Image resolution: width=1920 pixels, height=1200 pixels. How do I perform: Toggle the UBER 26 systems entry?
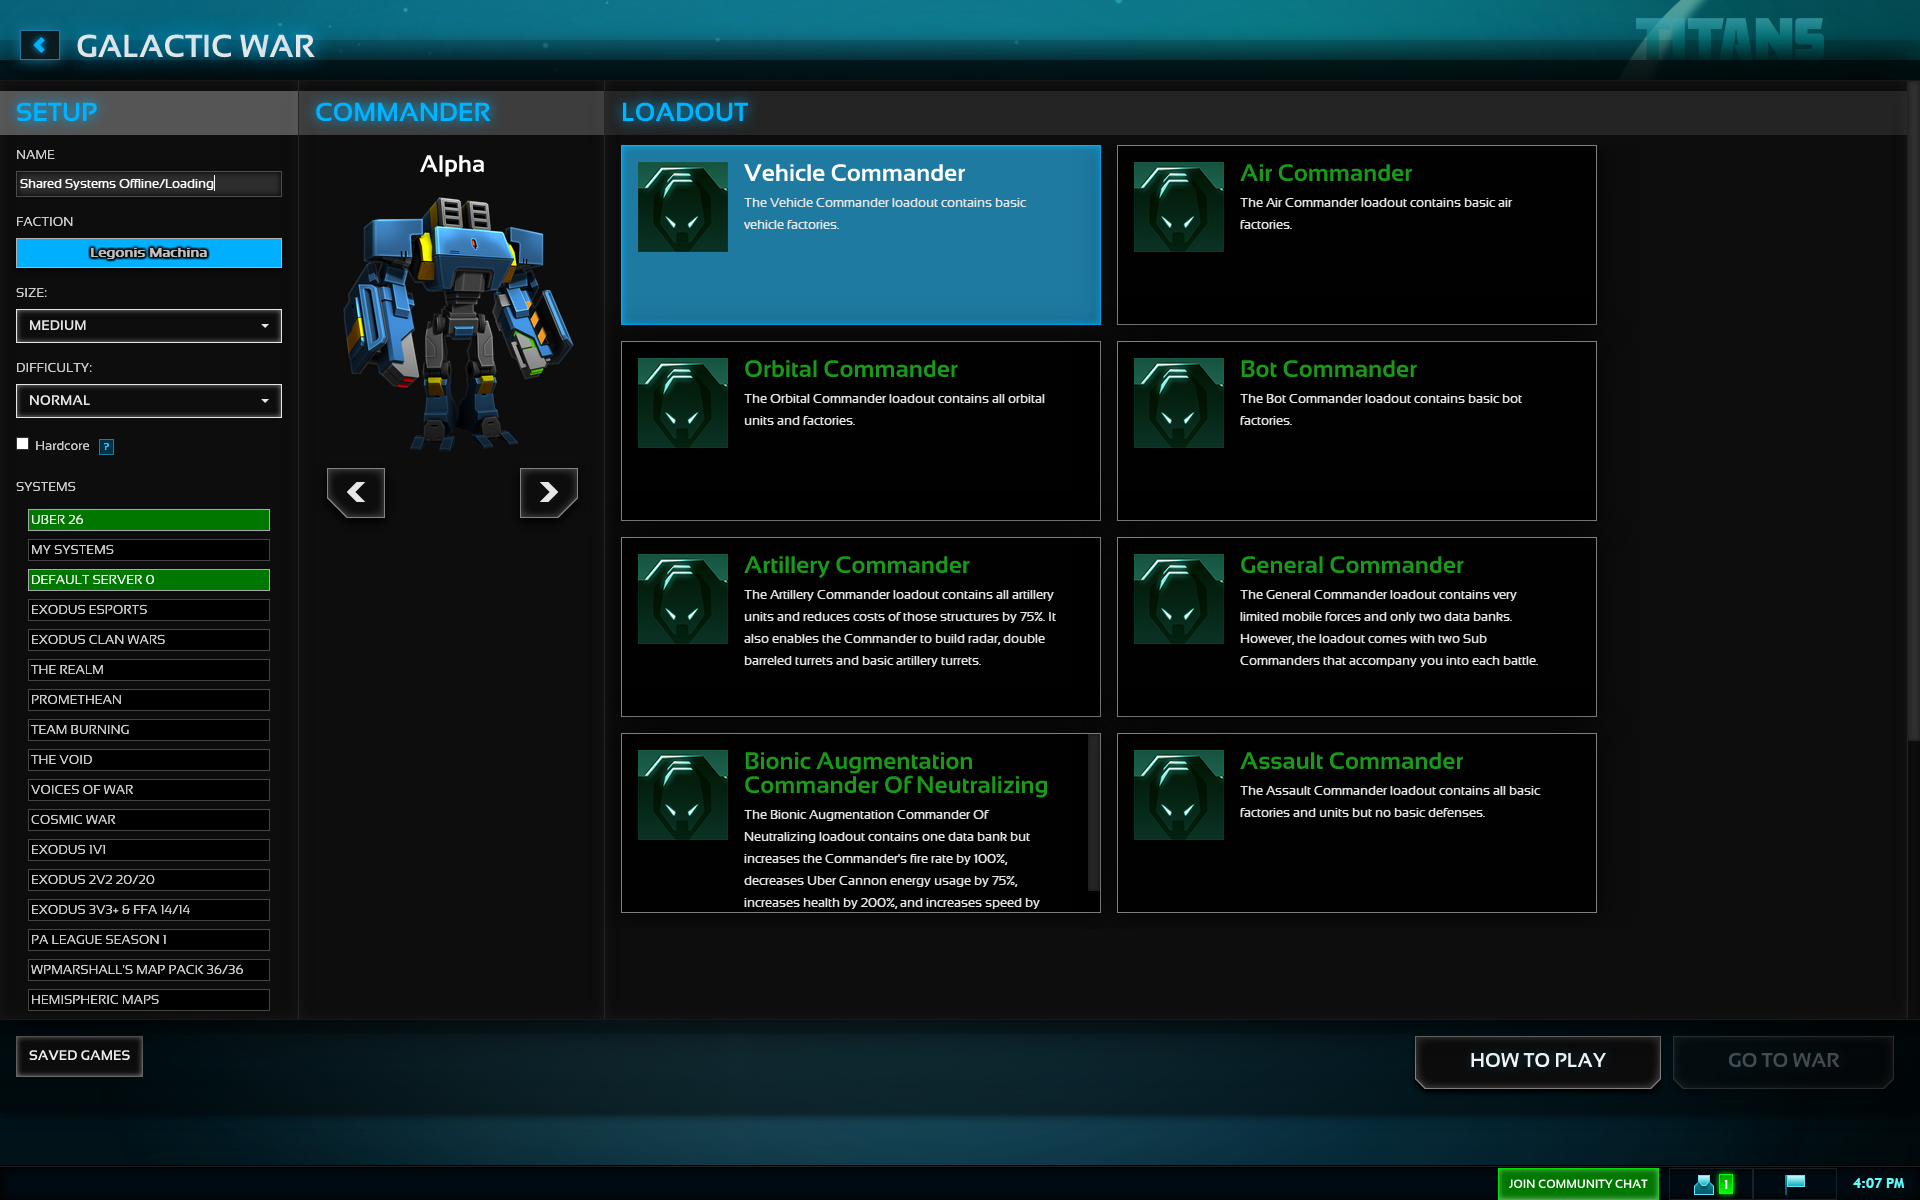point(148,520)
